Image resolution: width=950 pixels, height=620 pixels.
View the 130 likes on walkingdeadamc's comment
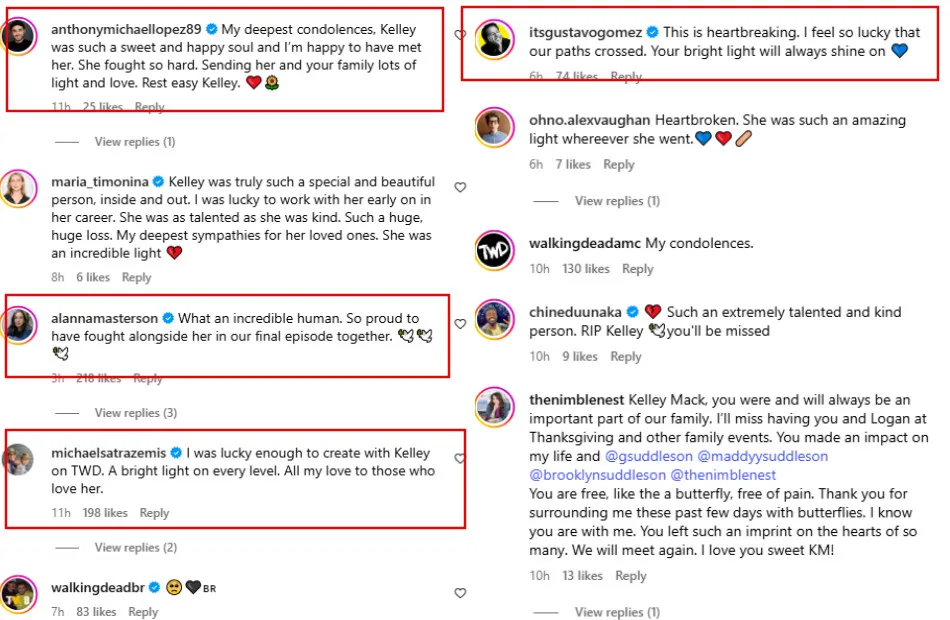pos(585,269)
